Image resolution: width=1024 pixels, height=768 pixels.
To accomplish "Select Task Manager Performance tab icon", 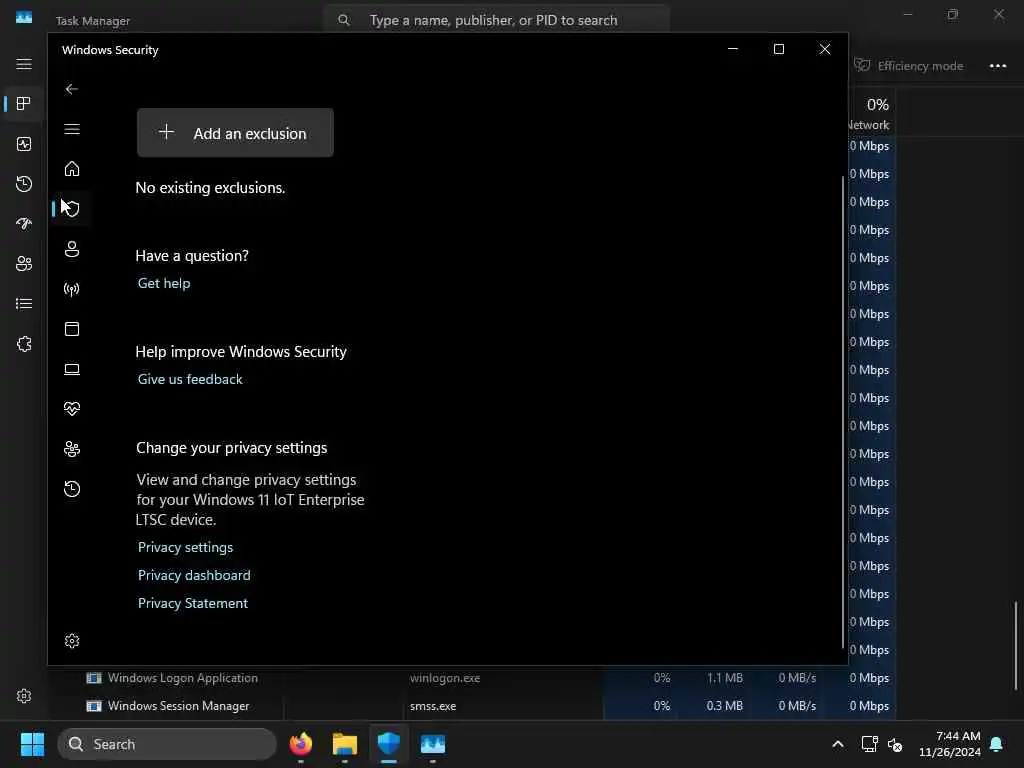I will pyautogui.click(x=24, y=144).
